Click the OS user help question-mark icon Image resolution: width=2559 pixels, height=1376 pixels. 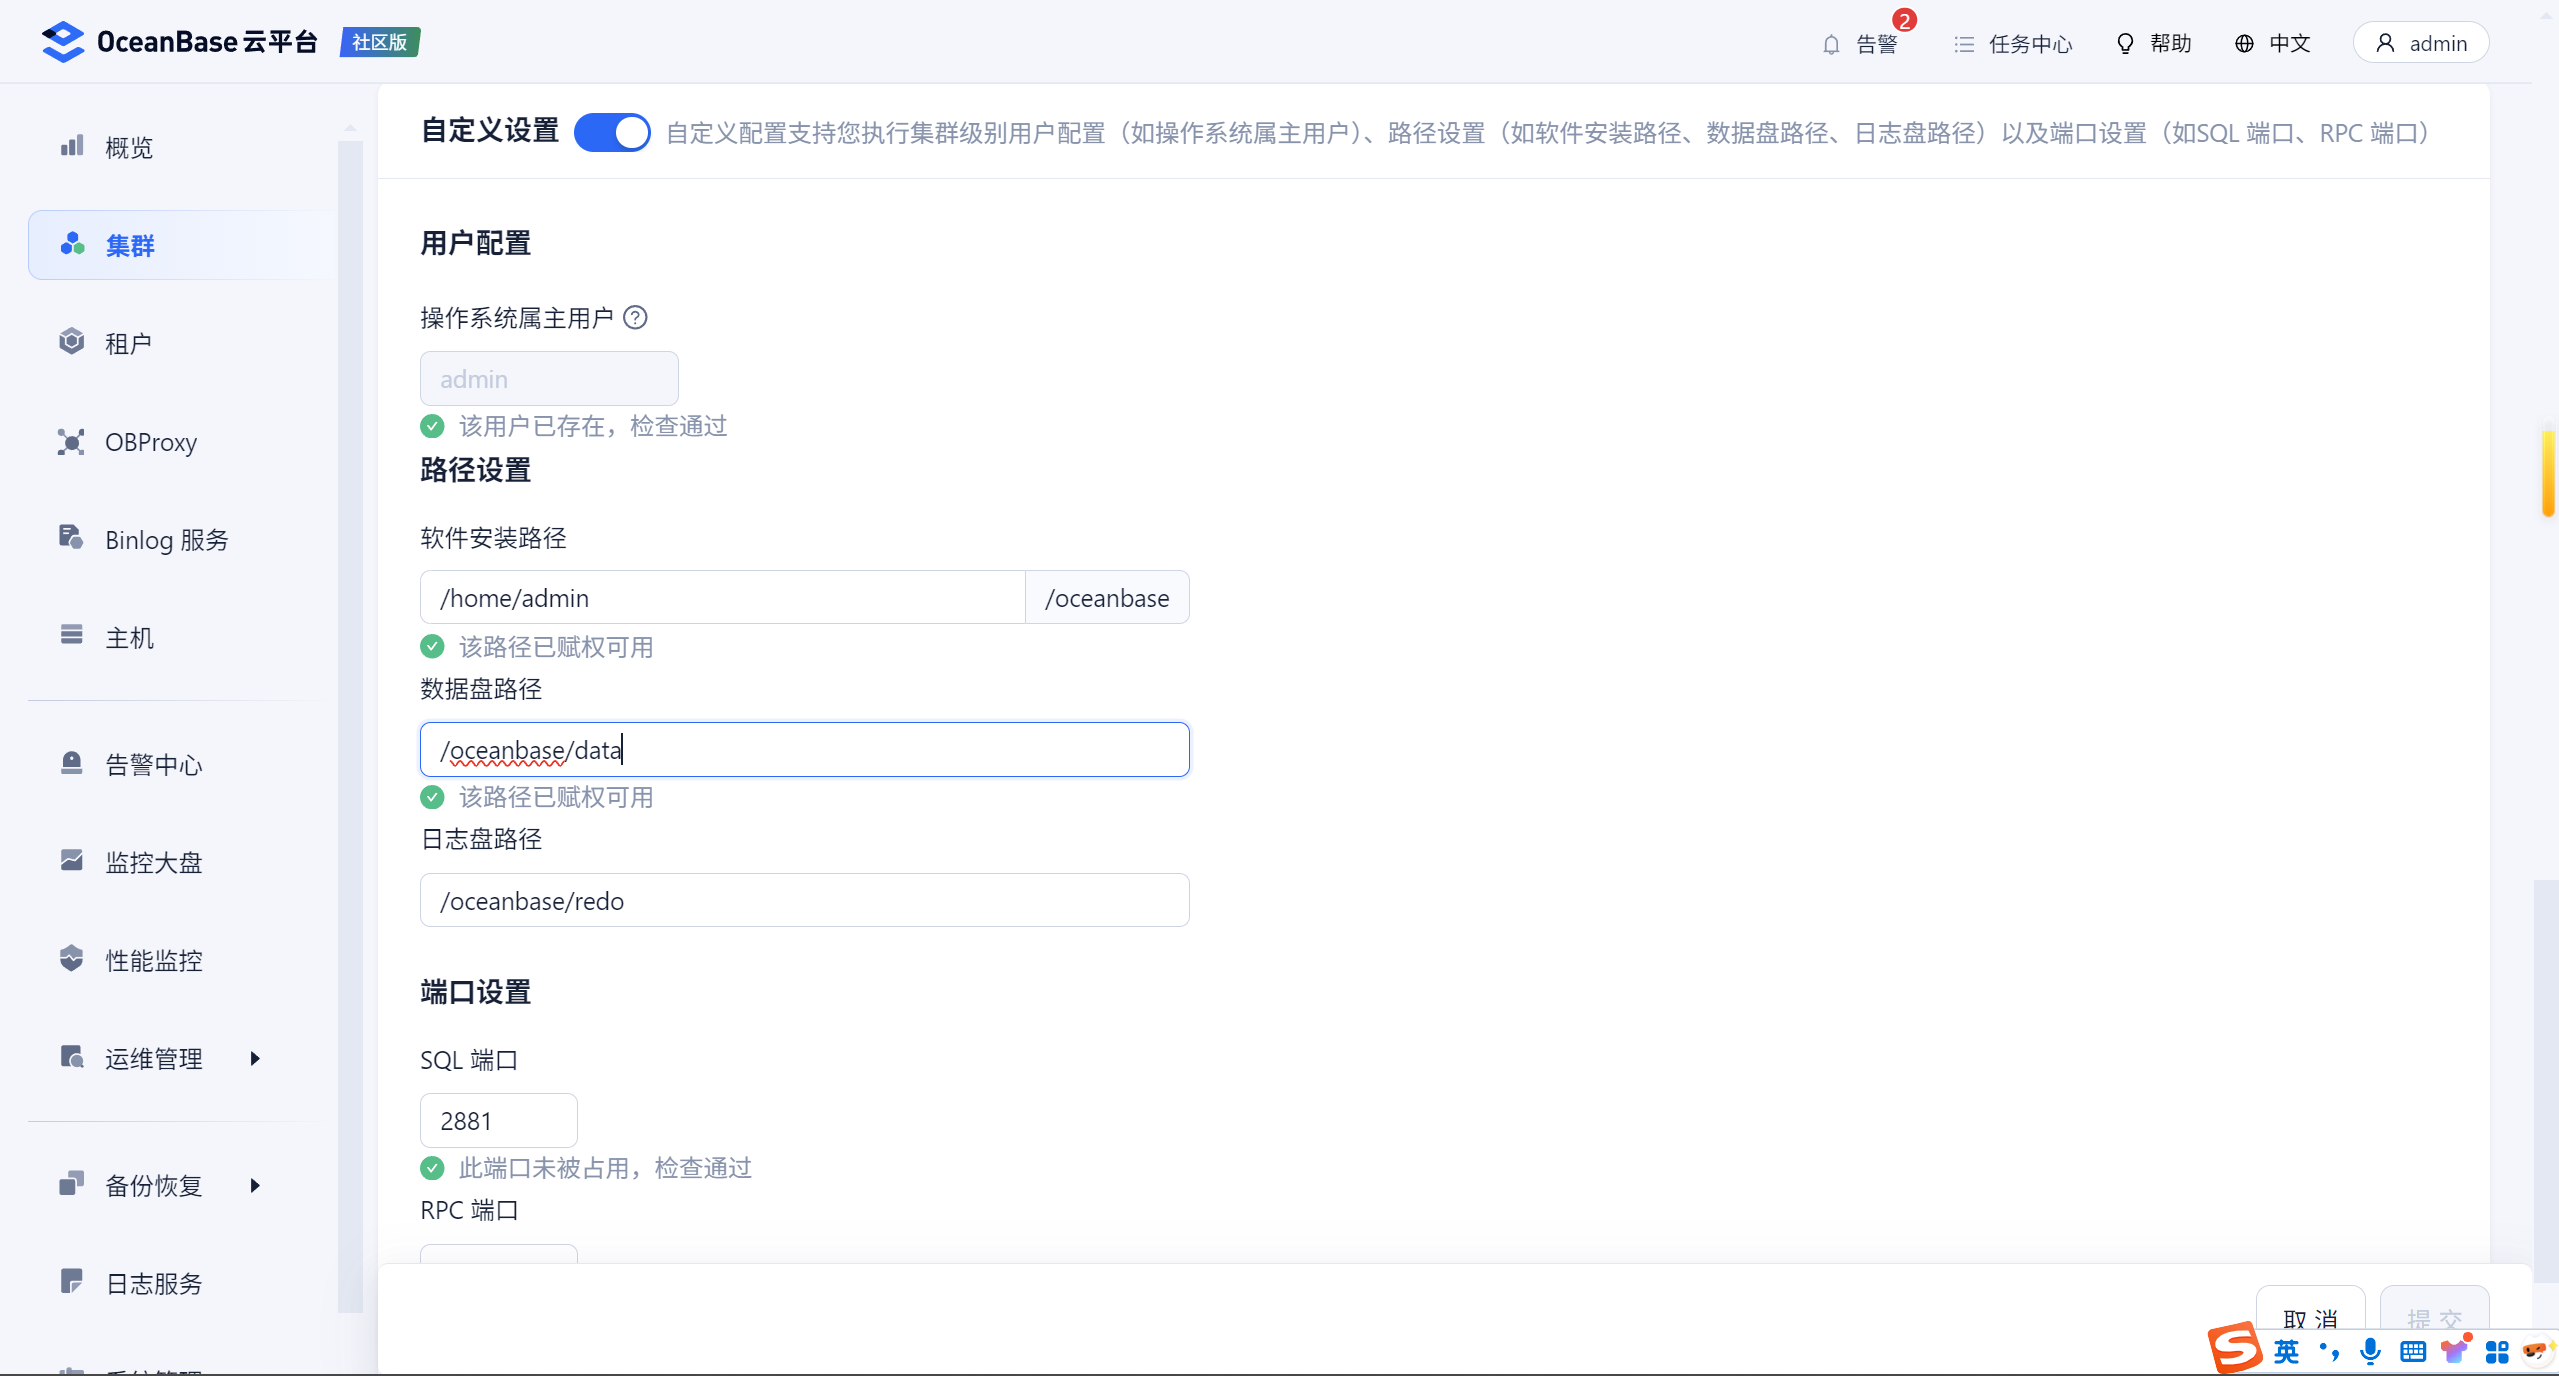point(635,318)
